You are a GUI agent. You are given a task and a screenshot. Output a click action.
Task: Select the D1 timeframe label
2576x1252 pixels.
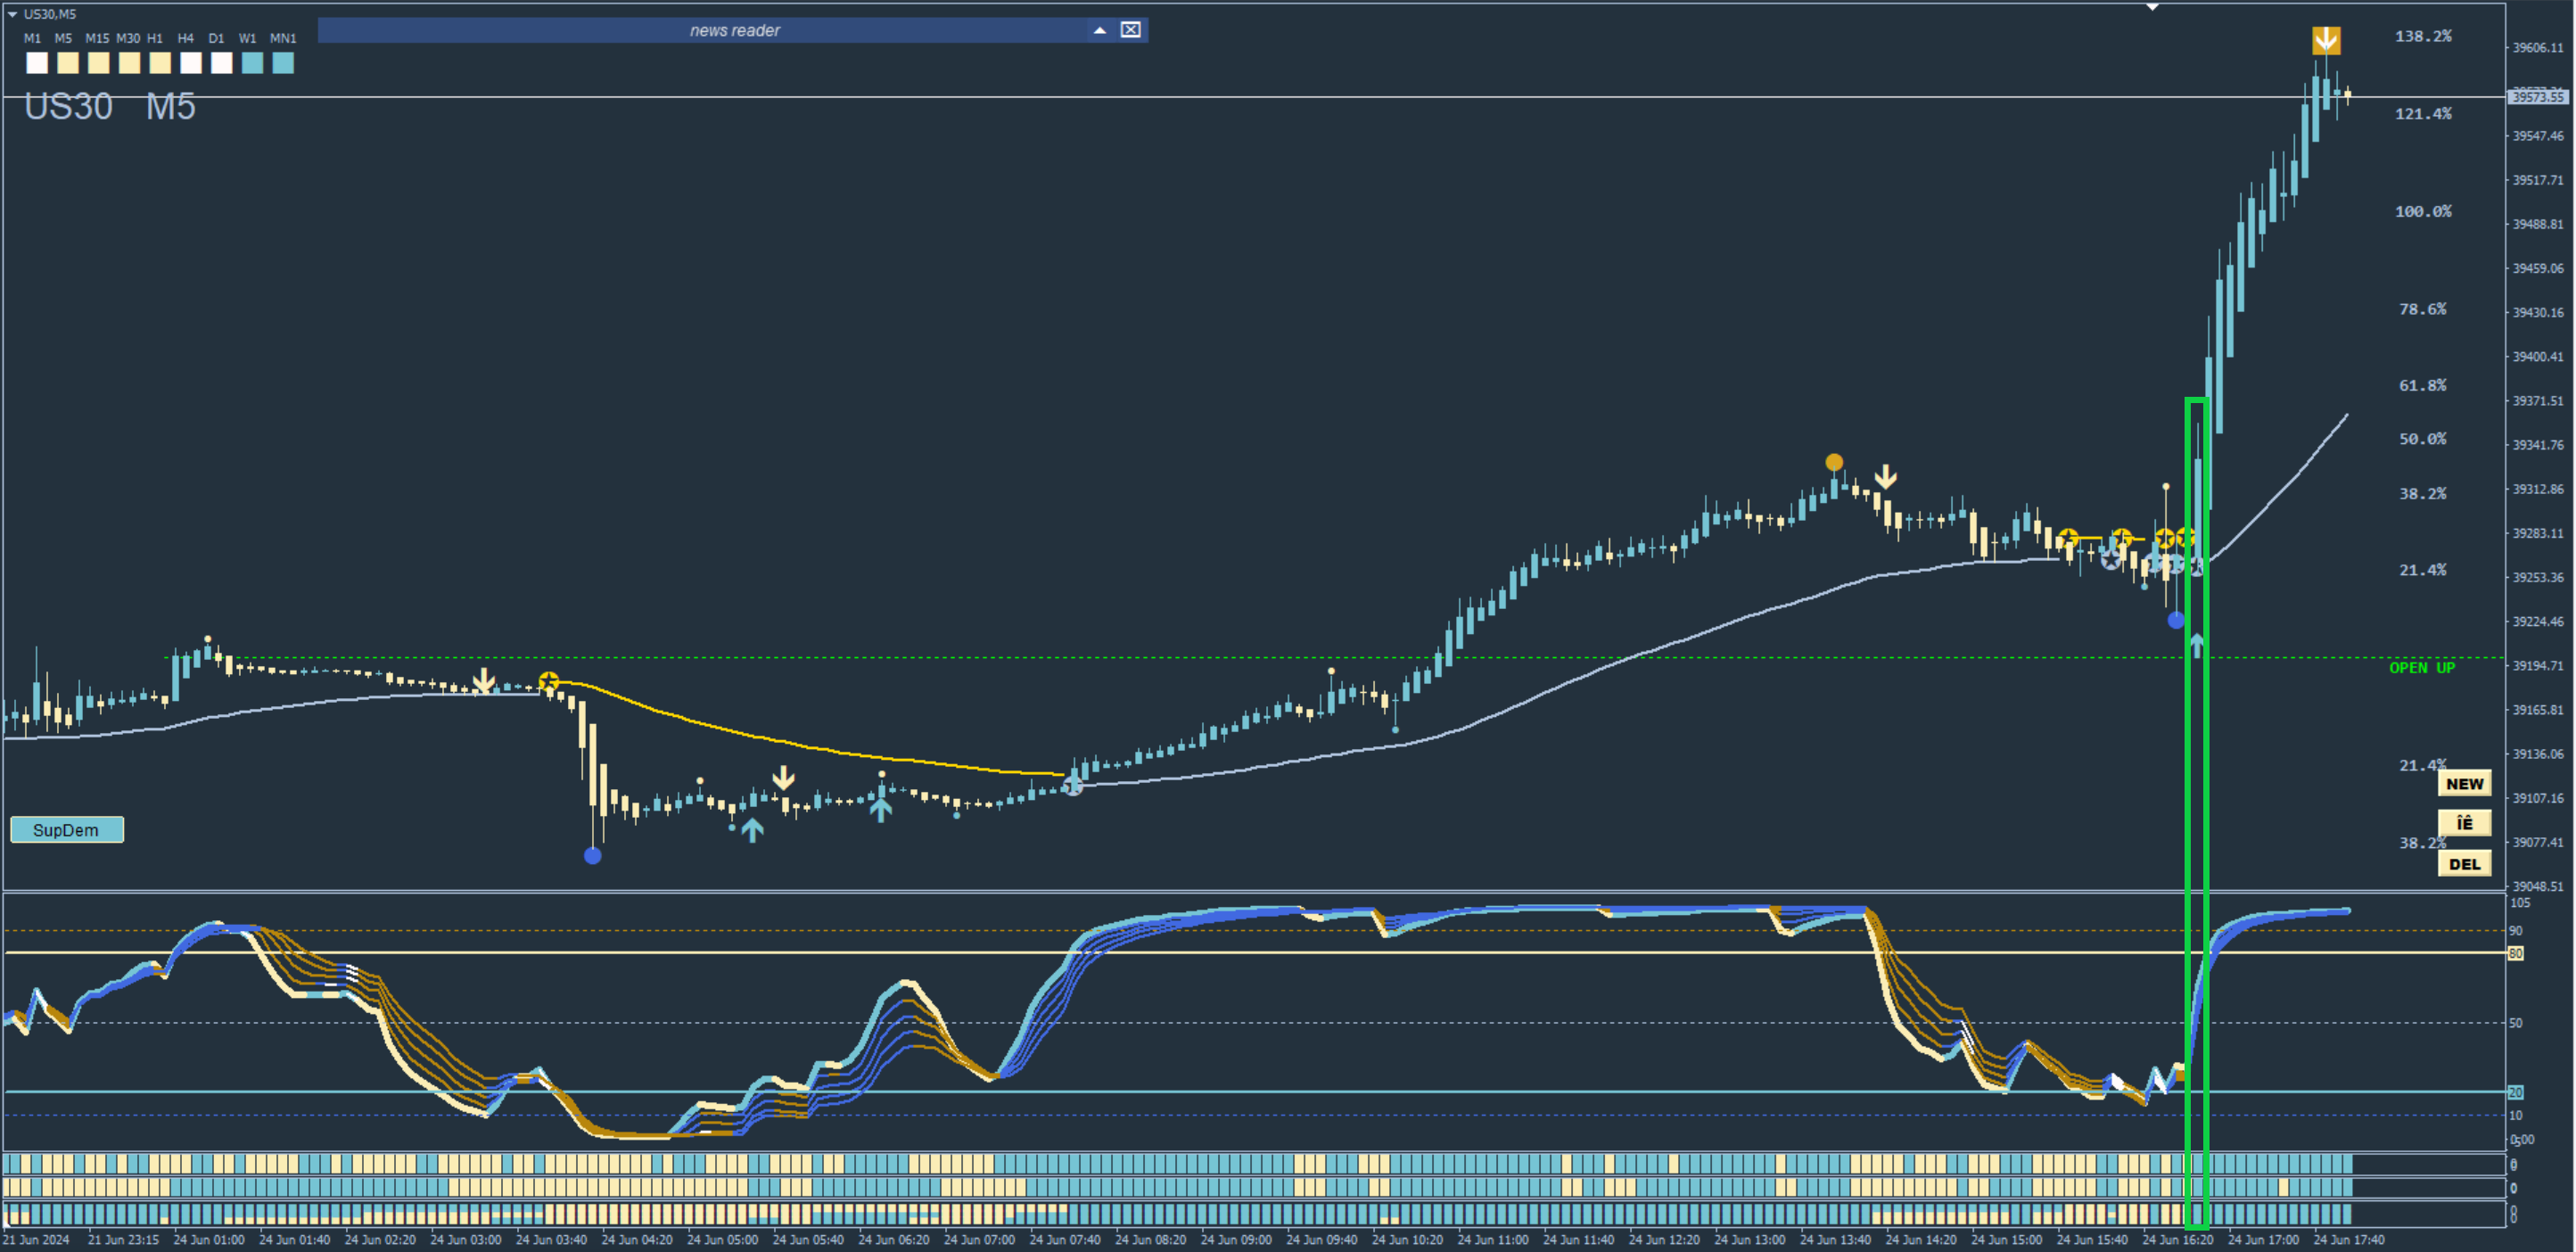(216, 38)
